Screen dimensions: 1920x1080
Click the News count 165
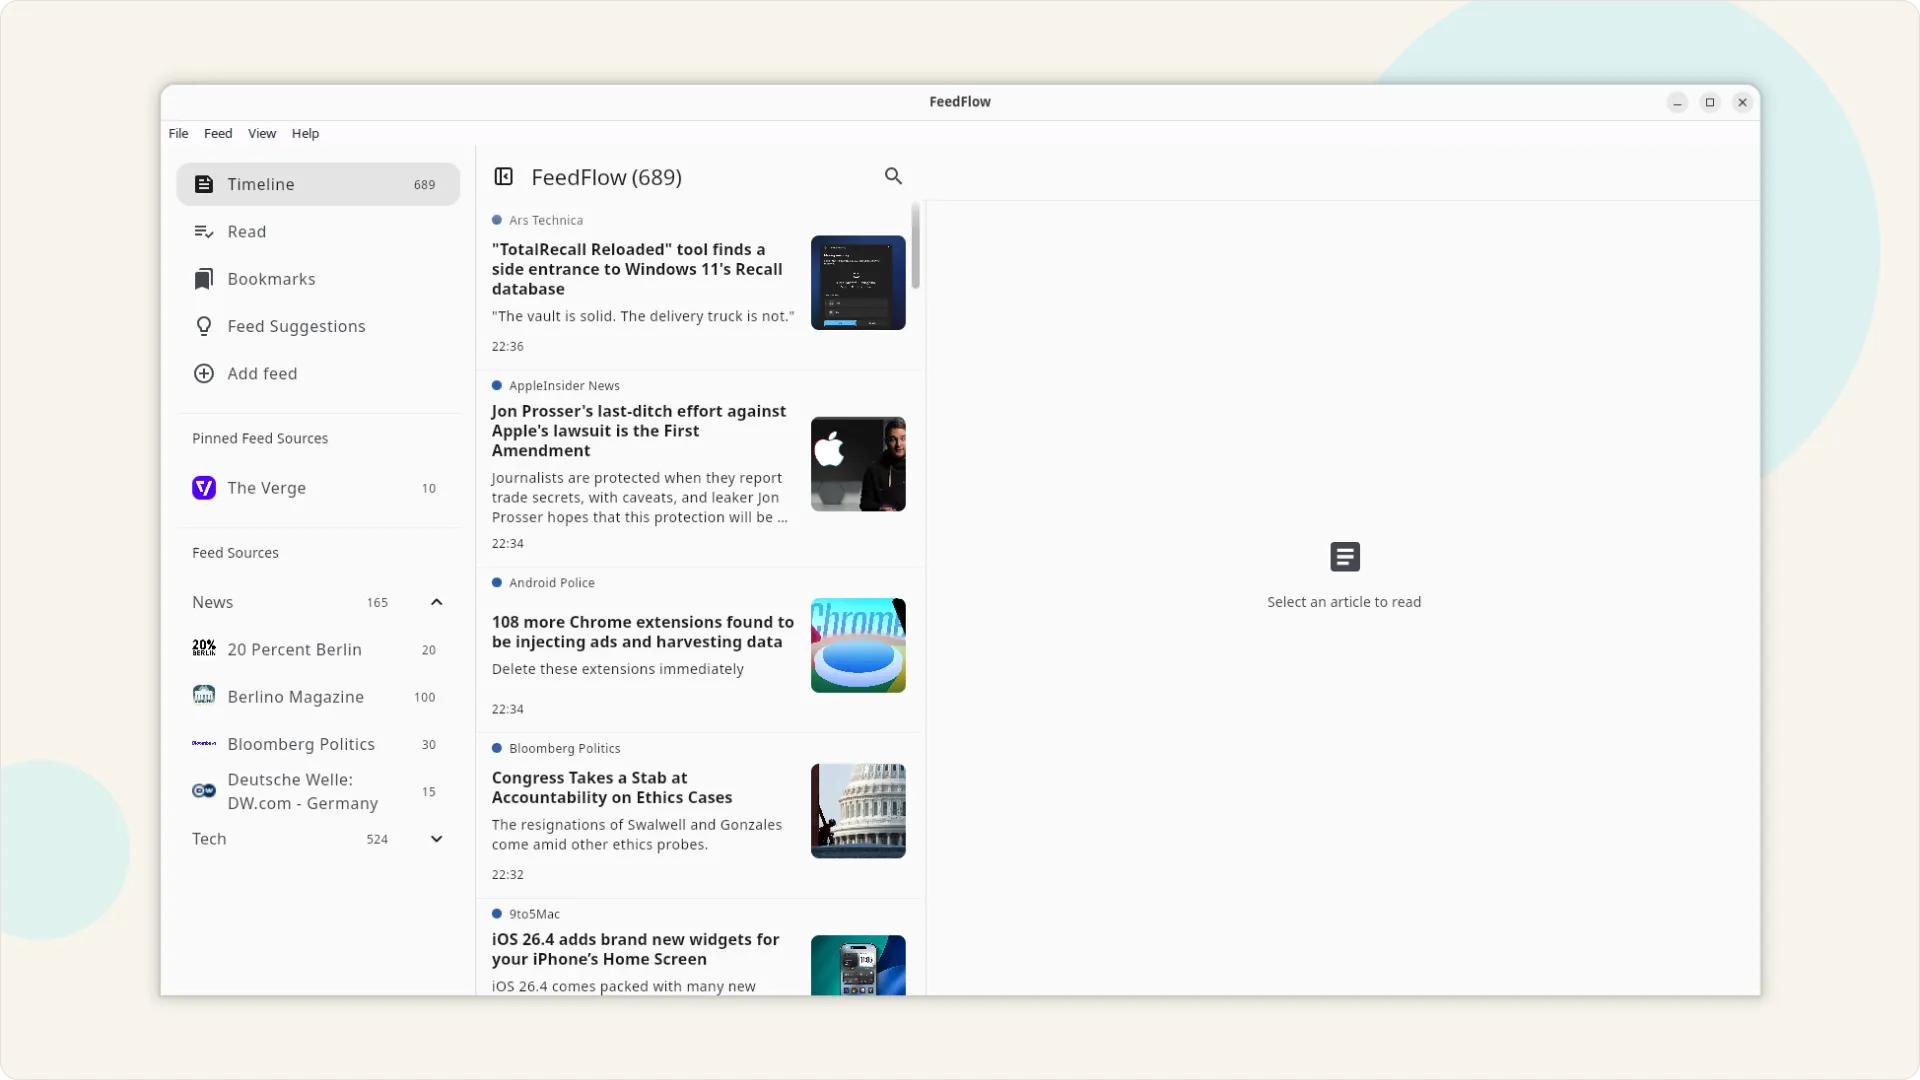377,602
